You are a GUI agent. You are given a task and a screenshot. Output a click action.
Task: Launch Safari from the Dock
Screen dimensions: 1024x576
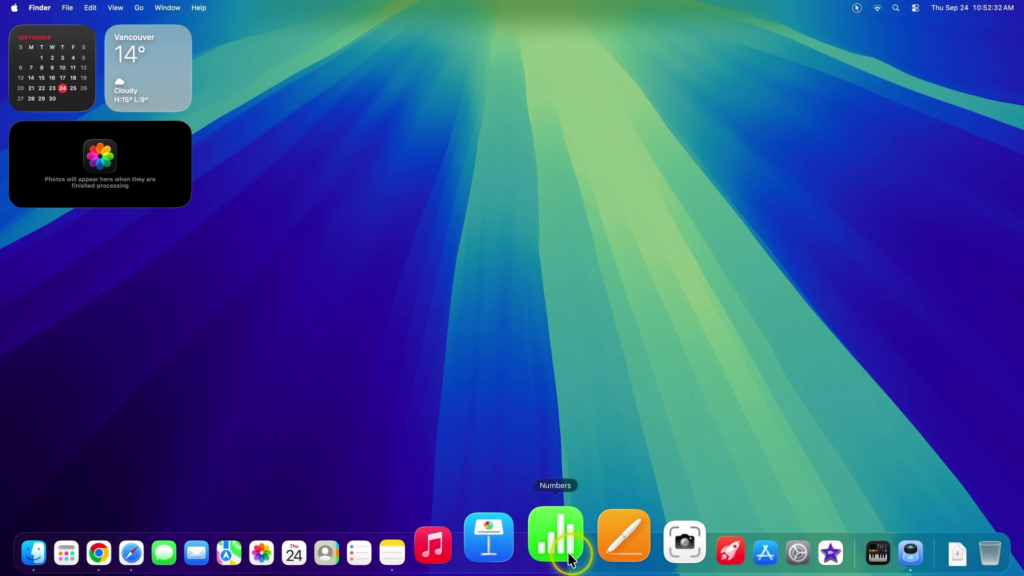131,553
